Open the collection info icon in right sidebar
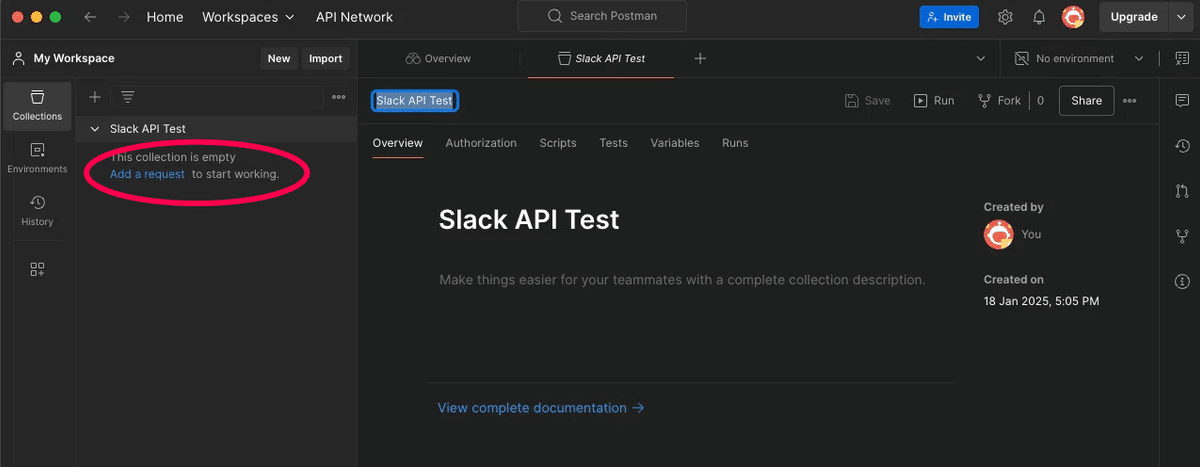This screenshot has width=1200, height=467. pyautogui.click(x=1182, y=281)
